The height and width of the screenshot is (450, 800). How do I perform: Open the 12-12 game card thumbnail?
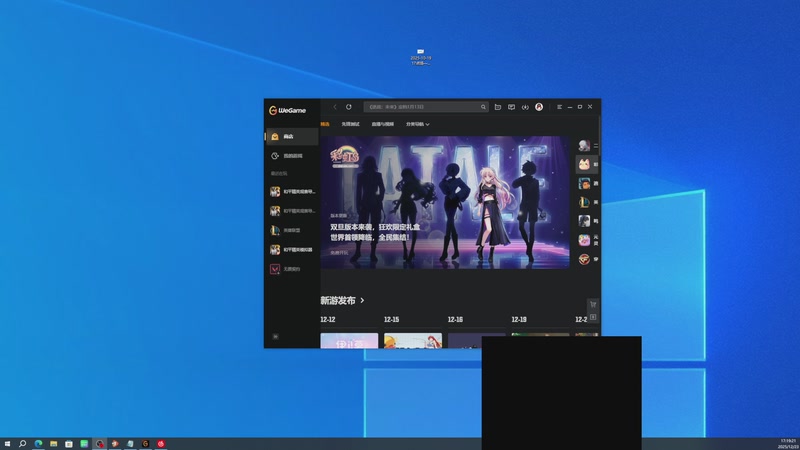click(x=349, y=341)
